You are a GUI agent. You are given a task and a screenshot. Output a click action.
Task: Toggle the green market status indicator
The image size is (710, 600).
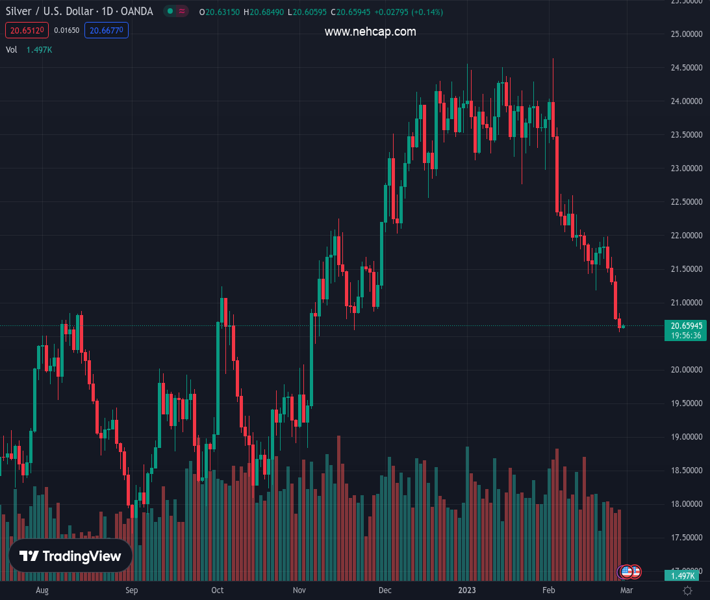pos(171,12)
